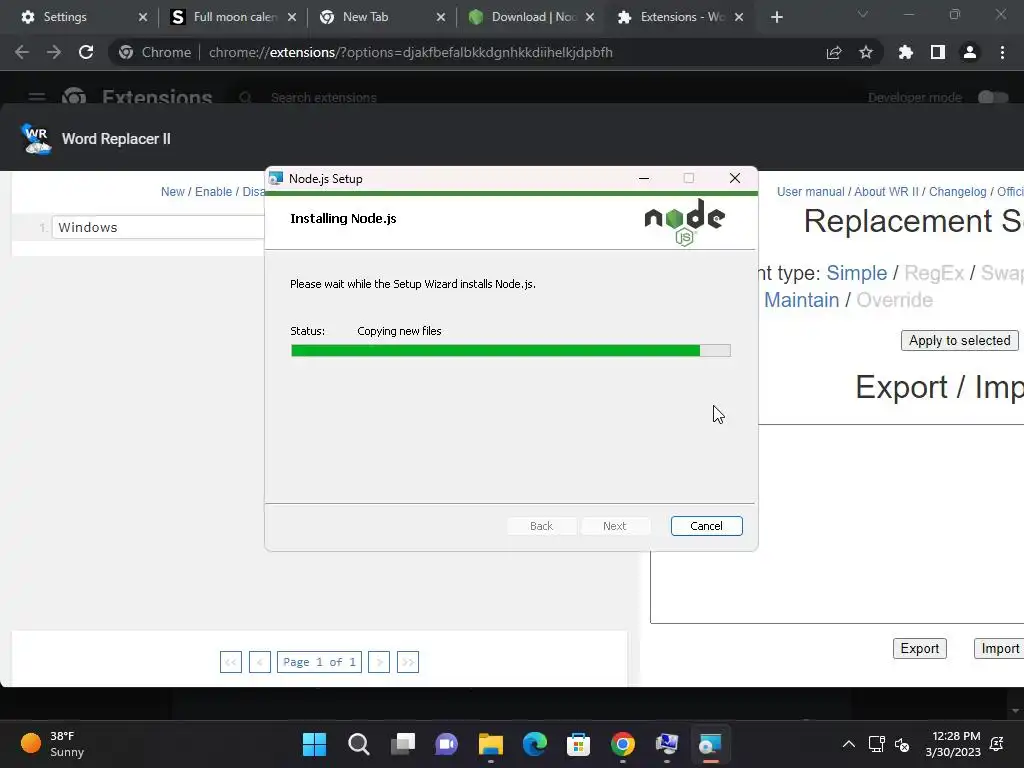Open Google Chrome from the taskbar
The image size is (1024, 768).
pos(622,744)
